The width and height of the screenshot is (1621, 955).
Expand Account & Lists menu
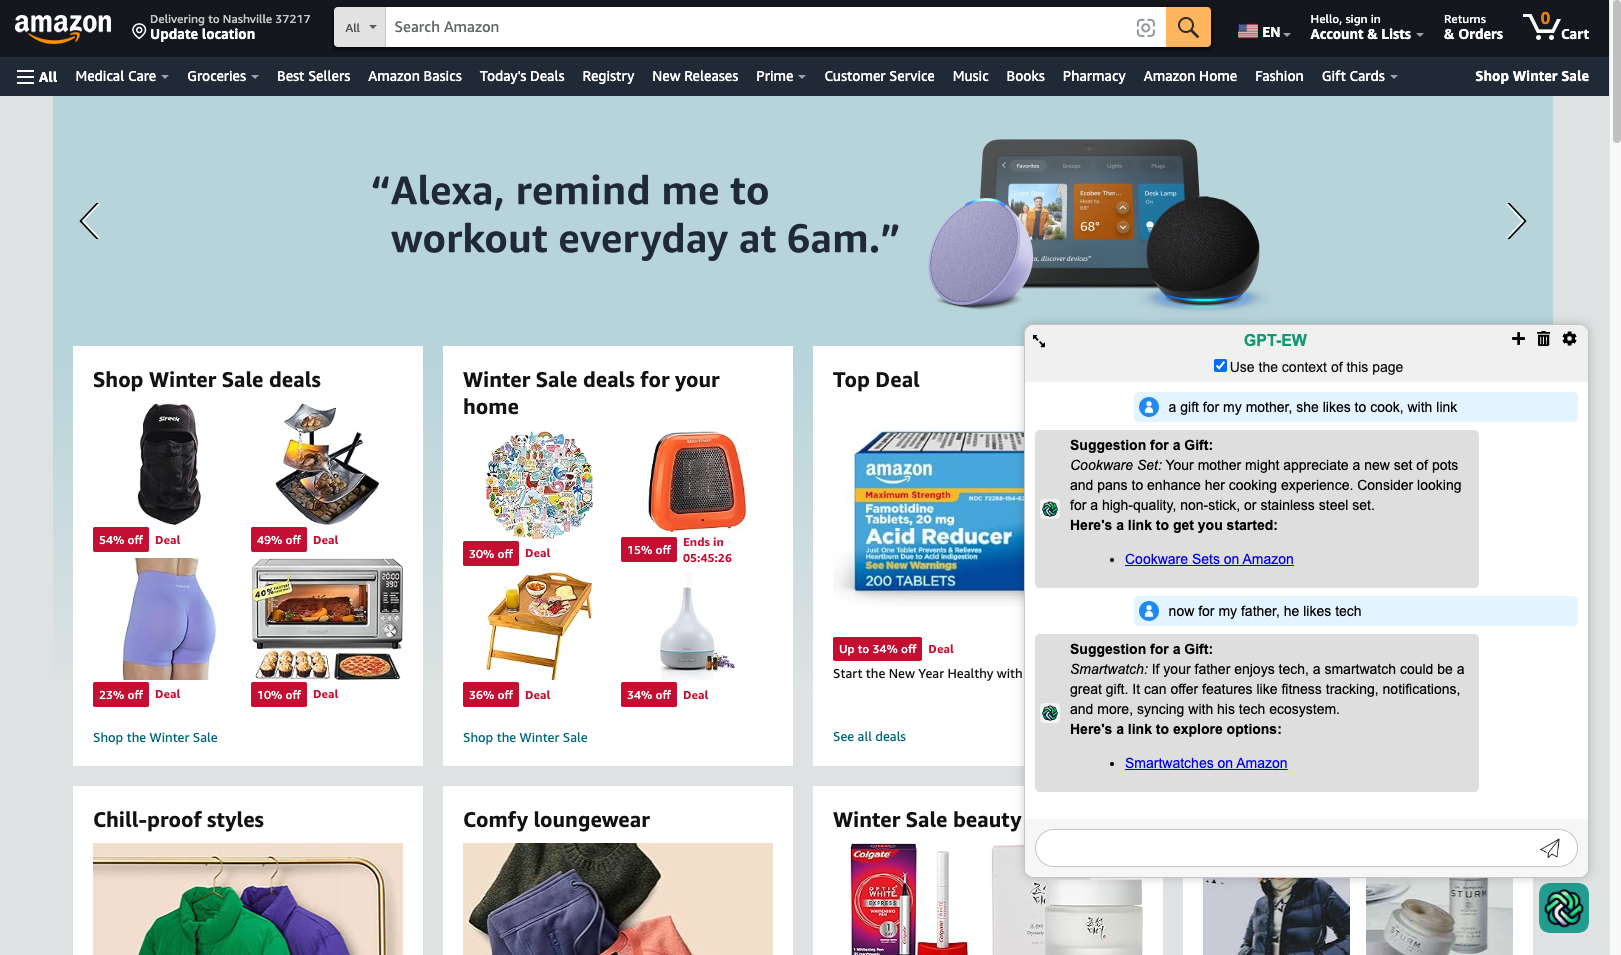1366,27
